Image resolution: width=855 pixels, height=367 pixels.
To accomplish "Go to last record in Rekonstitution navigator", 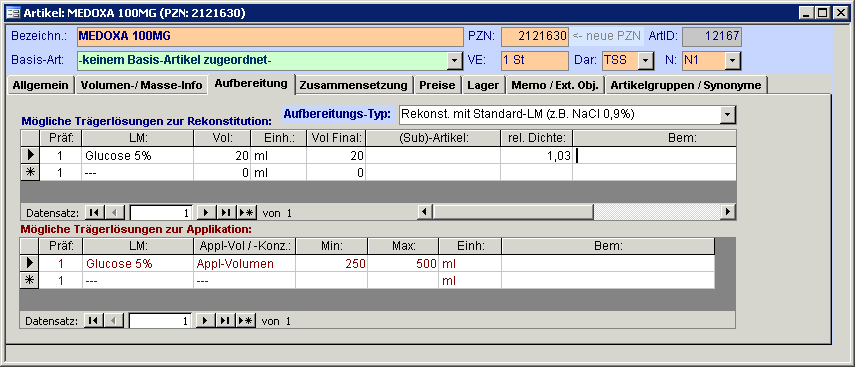I will (x=225, y=212).
